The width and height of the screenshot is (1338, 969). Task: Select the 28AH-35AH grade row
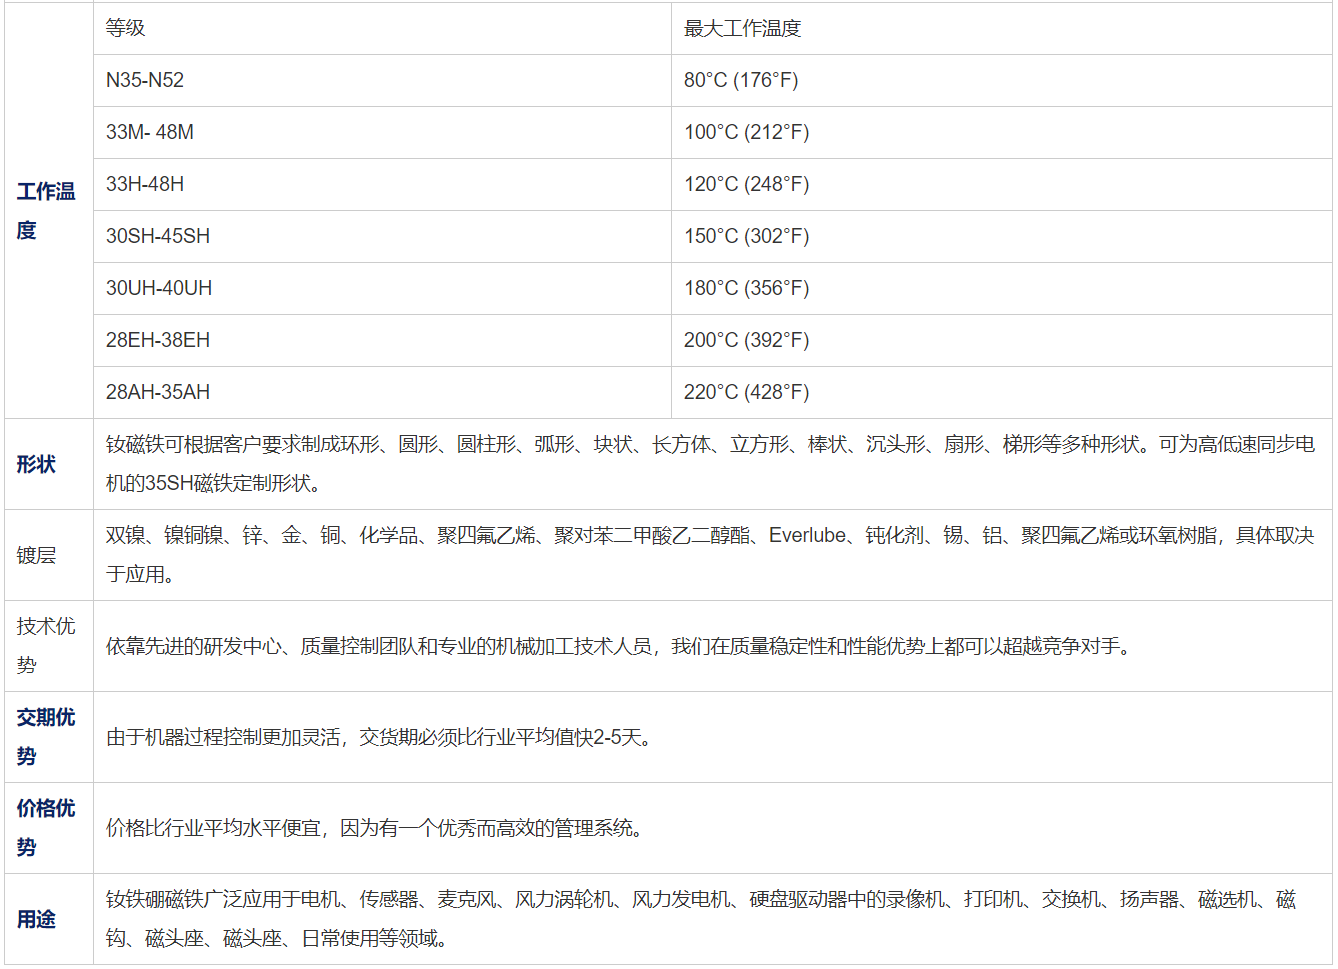click(x=158, y=393)
